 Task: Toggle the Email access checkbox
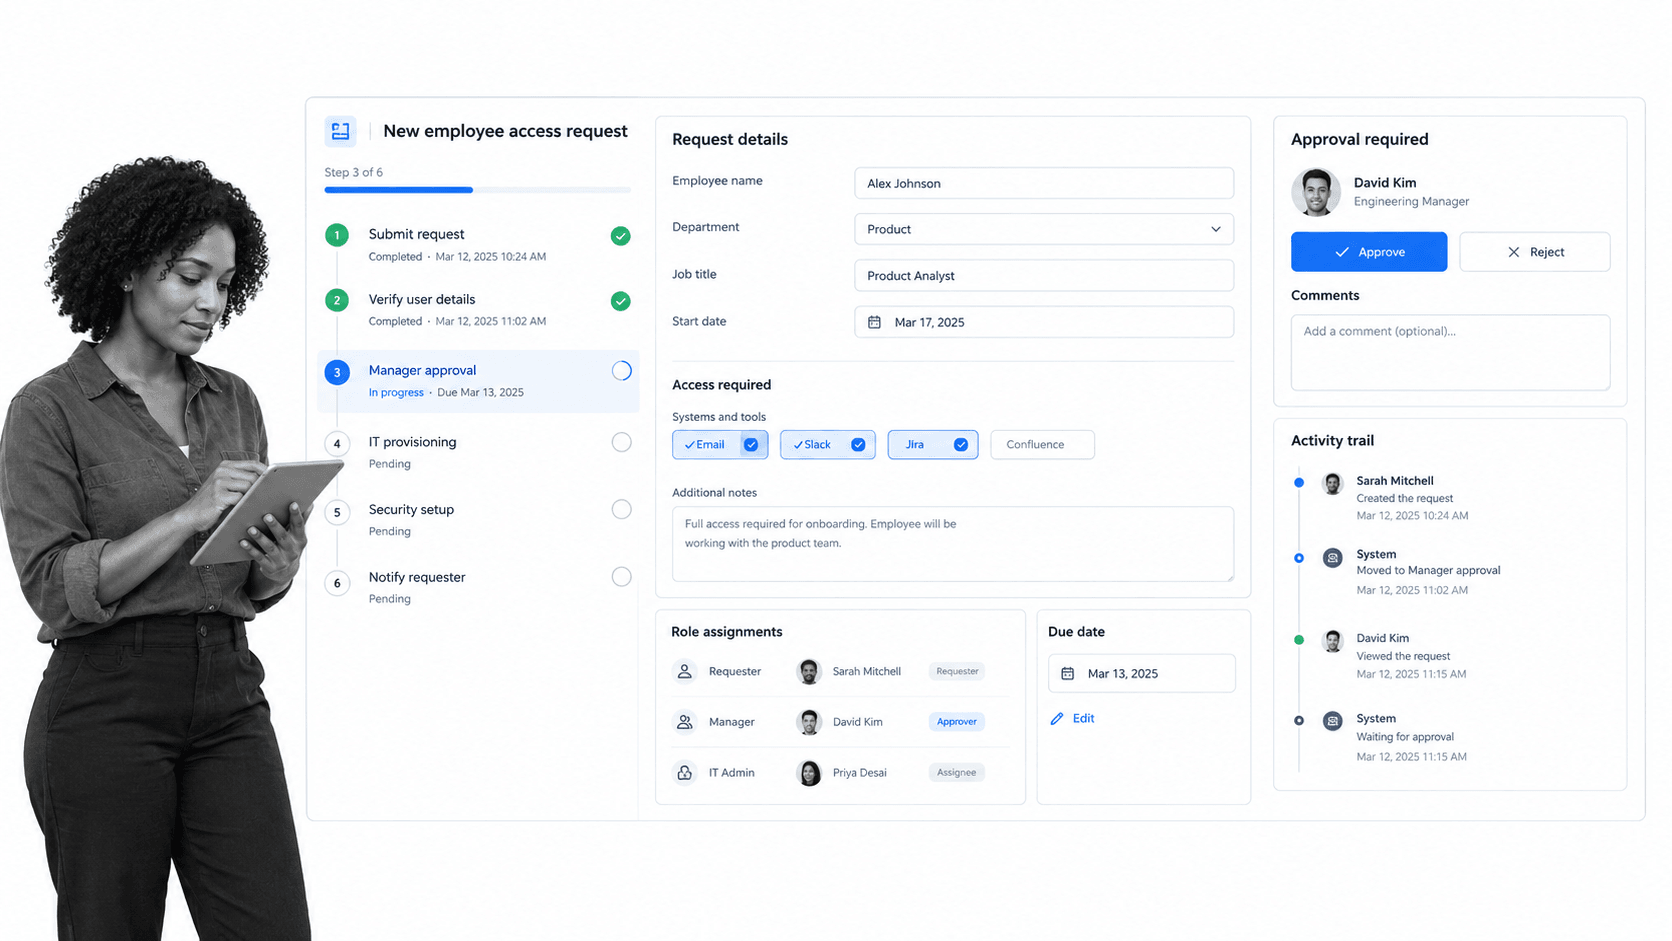751,445
